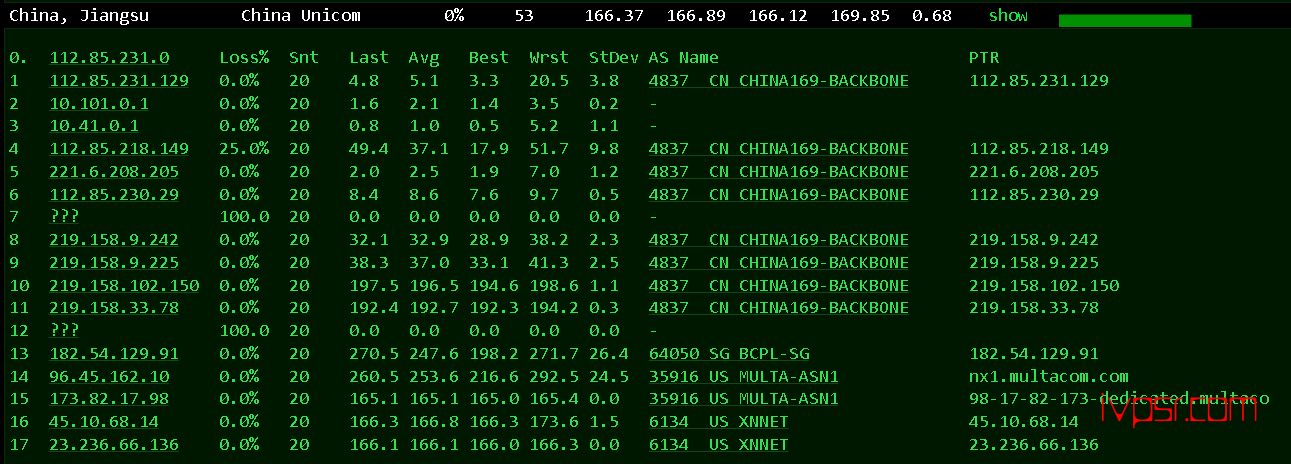Image resolution: width=1291 pixels, height=464 pixels.
Task: Select hop 14 worst value 292.5
Action: pyautogui.click(x=554, y=376)
